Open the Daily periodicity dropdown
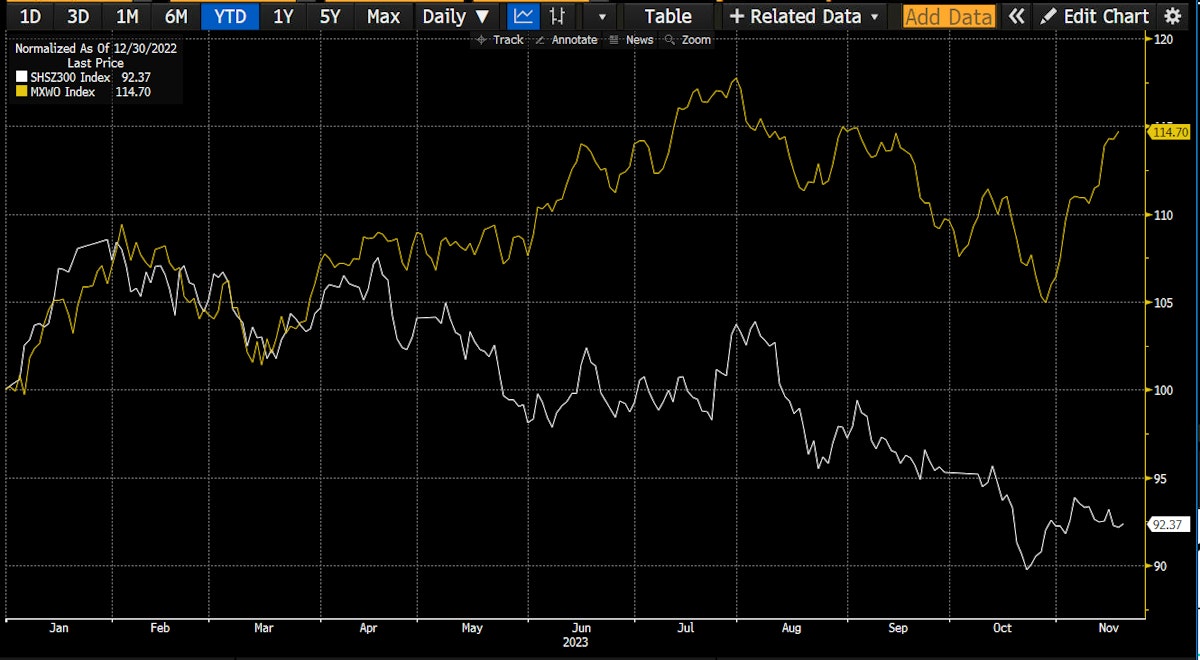The image size is (1200, 660). coord(456,16)
